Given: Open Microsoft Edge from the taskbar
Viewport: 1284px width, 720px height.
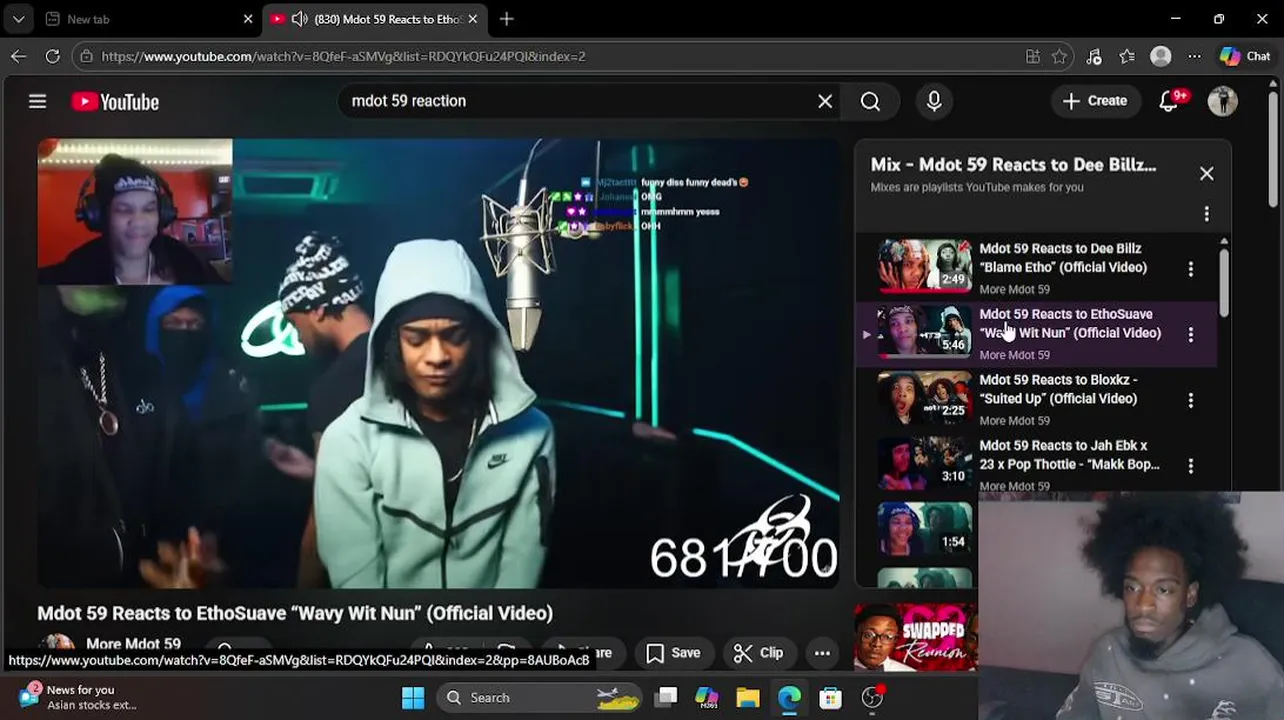Looking at the screenshot, I should (789, 697).
